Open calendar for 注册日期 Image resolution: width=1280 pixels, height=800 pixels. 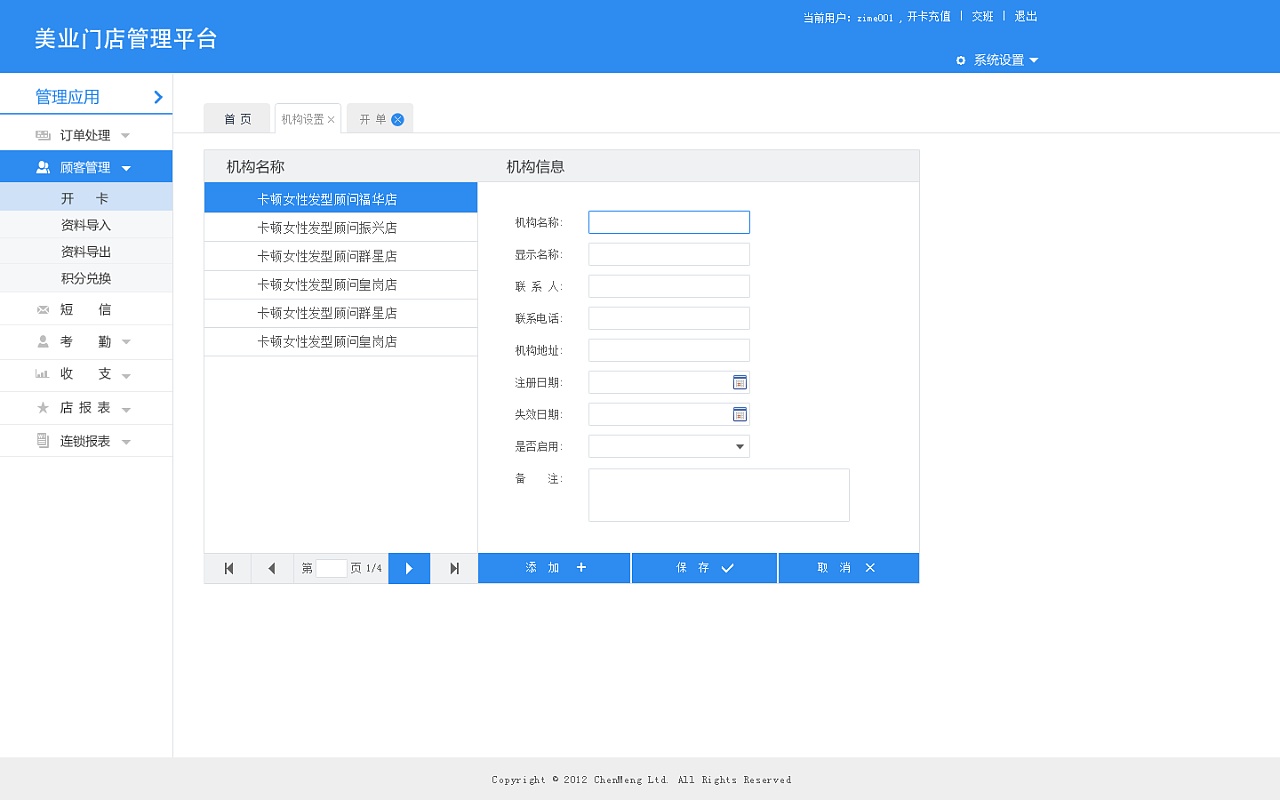pyautogui.click(x=740, y=382)
